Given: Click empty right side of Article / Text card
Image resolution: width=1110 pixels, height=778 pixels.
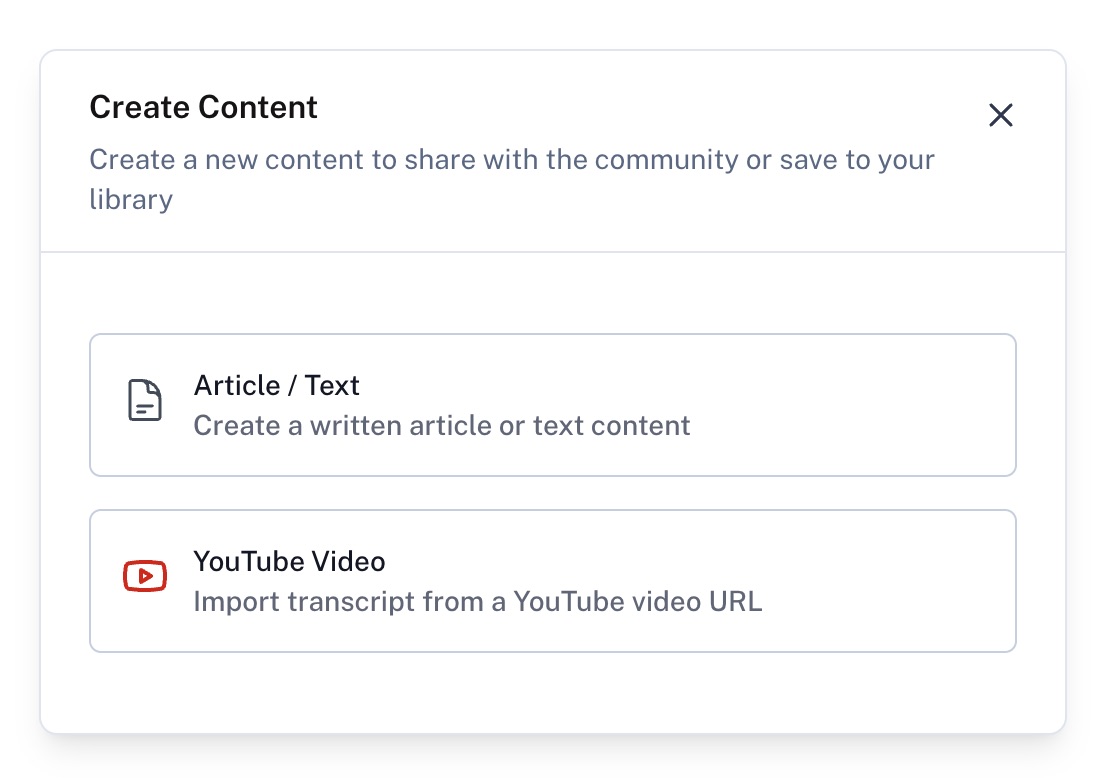Looking at the screenshot, I should point(880,405).
